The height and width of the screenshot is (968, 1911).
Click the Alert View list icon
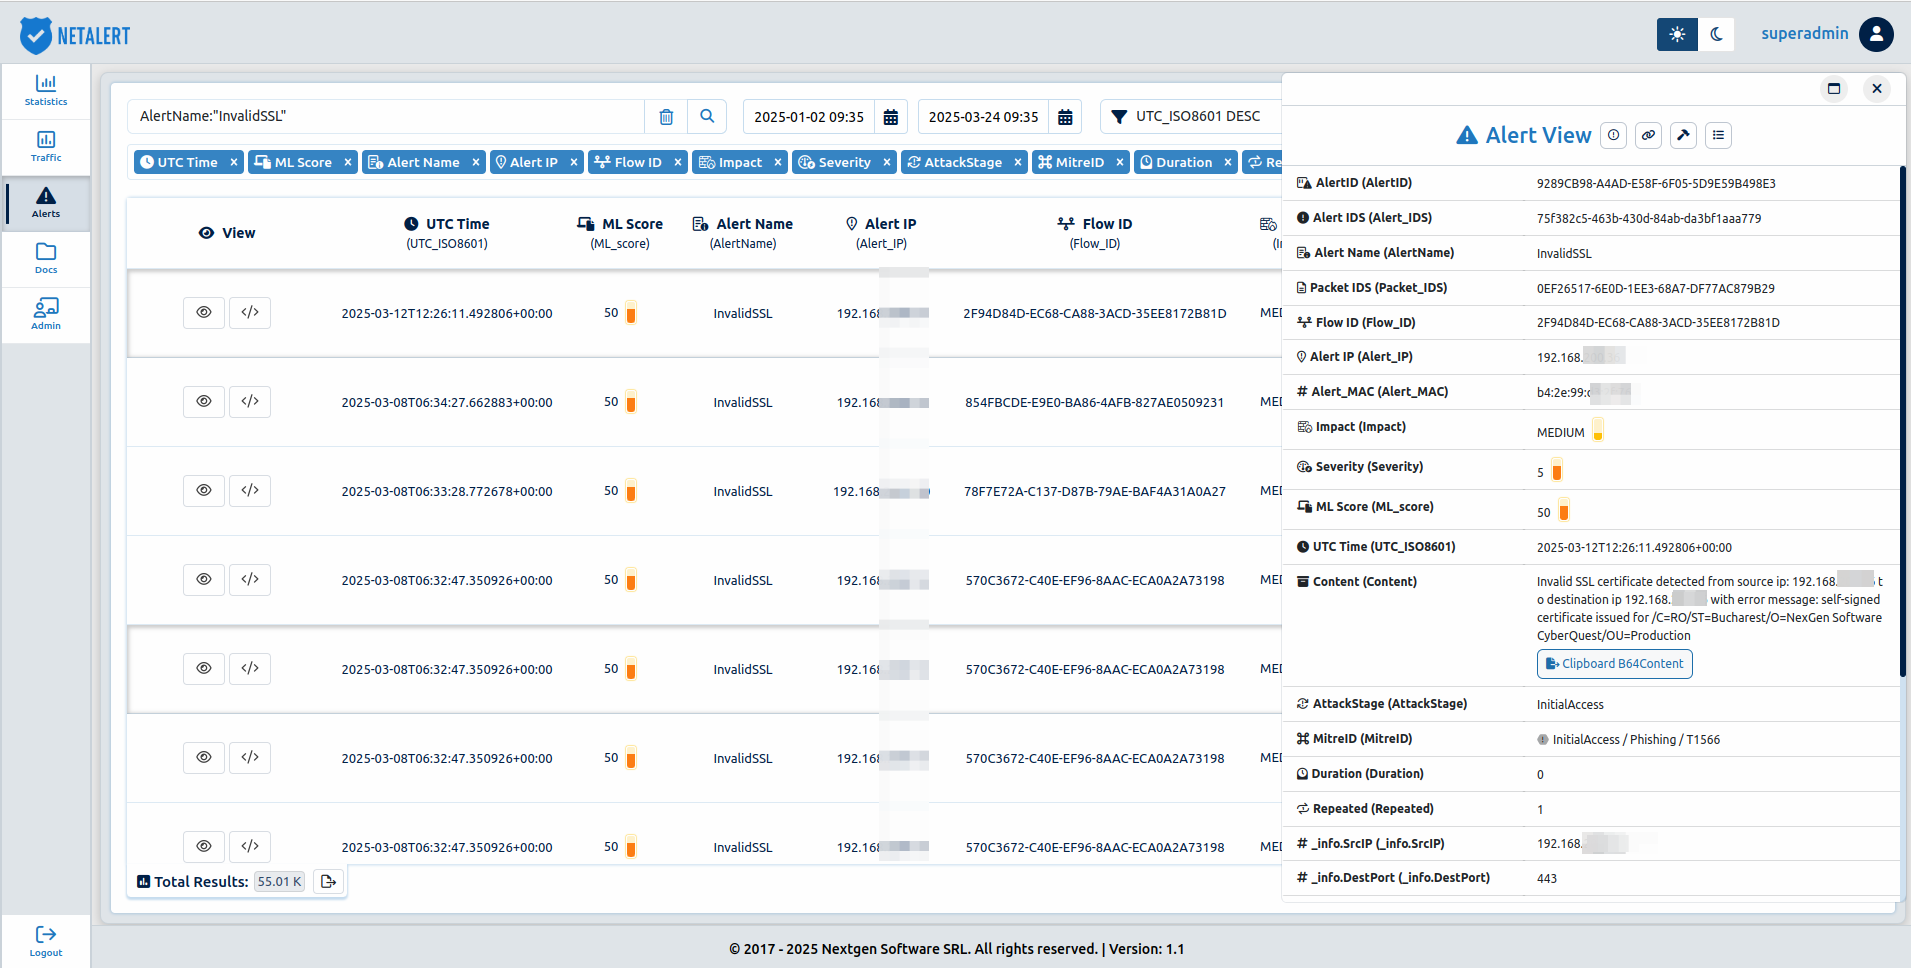pos(1719,135)
